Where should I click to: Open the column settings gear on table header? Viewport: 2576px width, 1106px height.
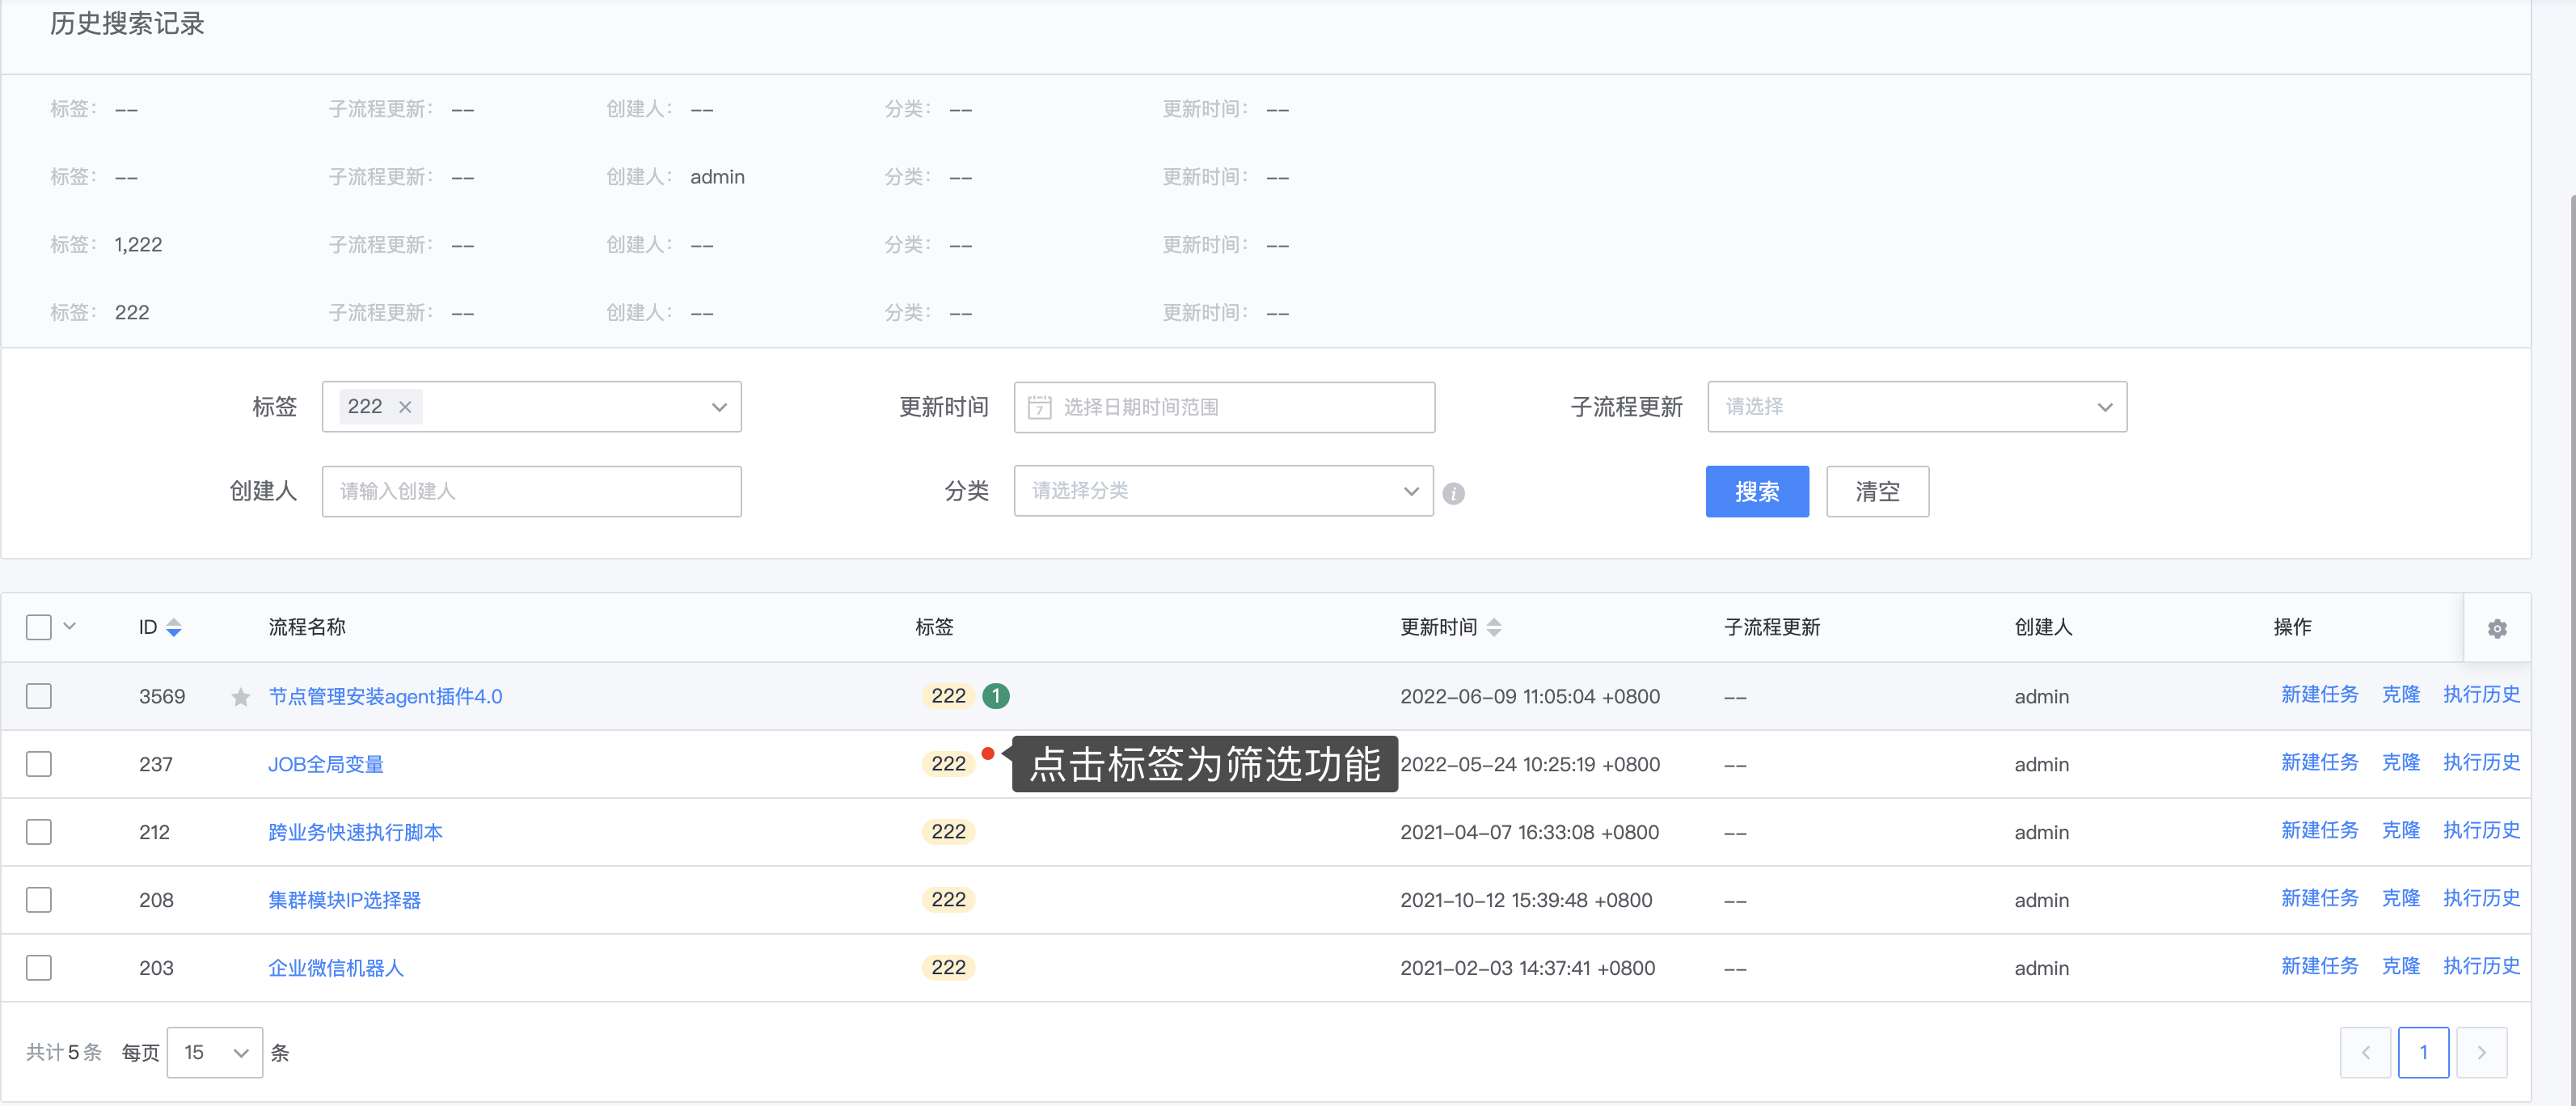(x=2497, y=628)
